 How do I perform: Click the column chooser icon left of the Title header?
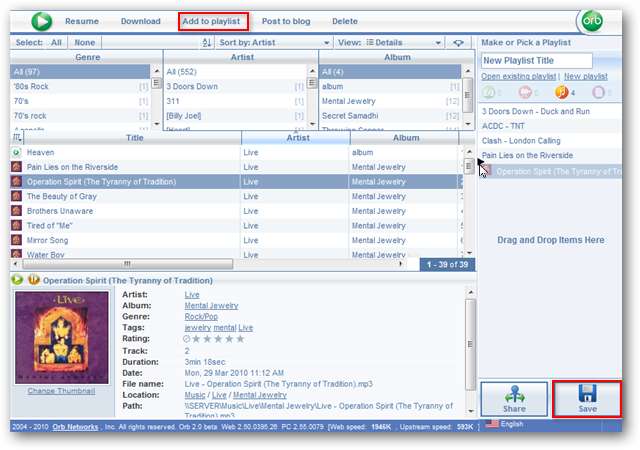point(16,138)
